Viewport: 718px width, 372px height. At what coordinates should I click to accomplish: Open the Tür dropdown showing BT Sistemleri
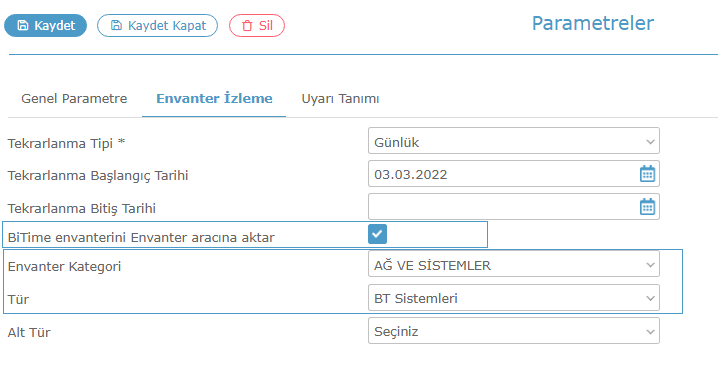tap(514, 298)
